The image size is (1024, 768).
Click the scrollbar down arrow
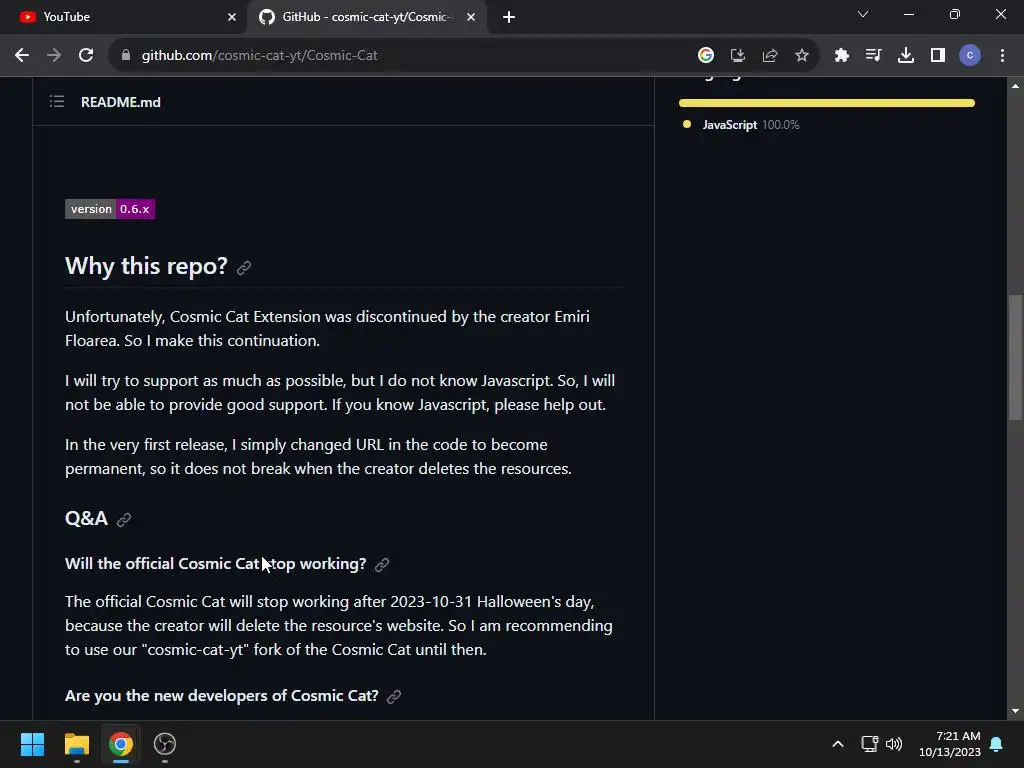(1015, 711)
